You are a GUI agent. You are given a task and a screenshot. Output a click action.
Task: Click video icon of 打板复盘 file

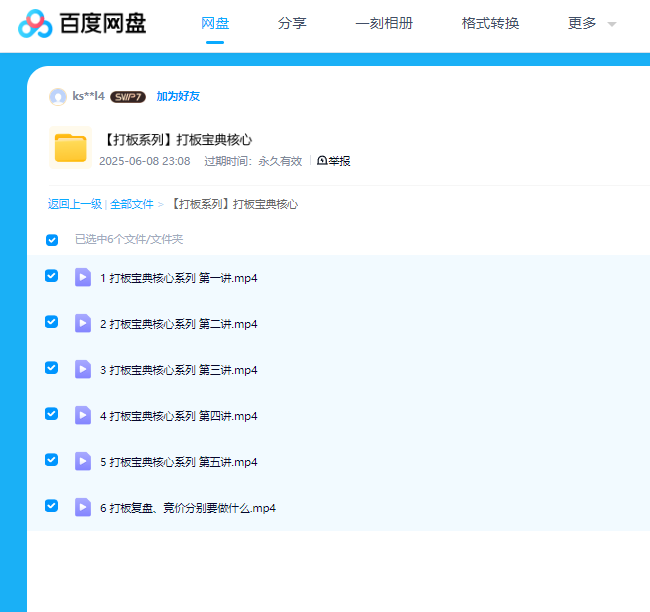coord(83,507)
